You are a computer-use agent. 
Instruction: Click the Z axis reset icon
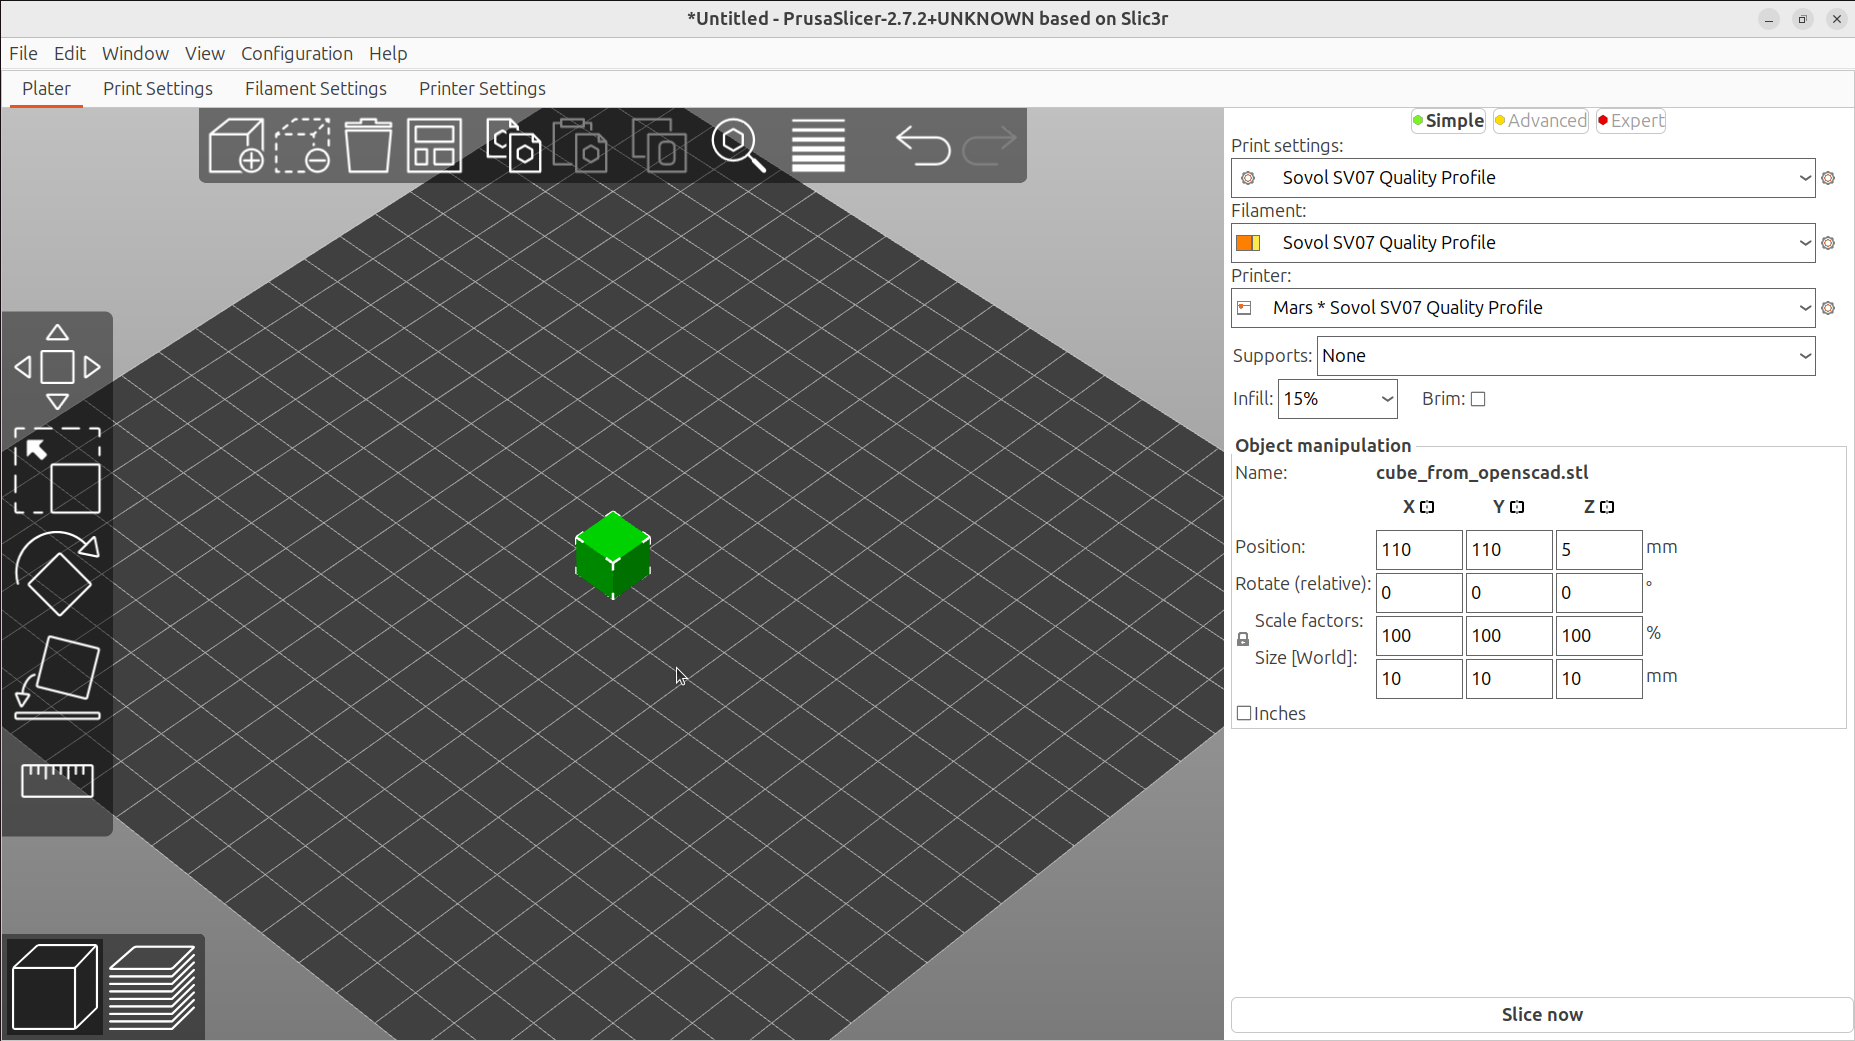click(1608, 507)
